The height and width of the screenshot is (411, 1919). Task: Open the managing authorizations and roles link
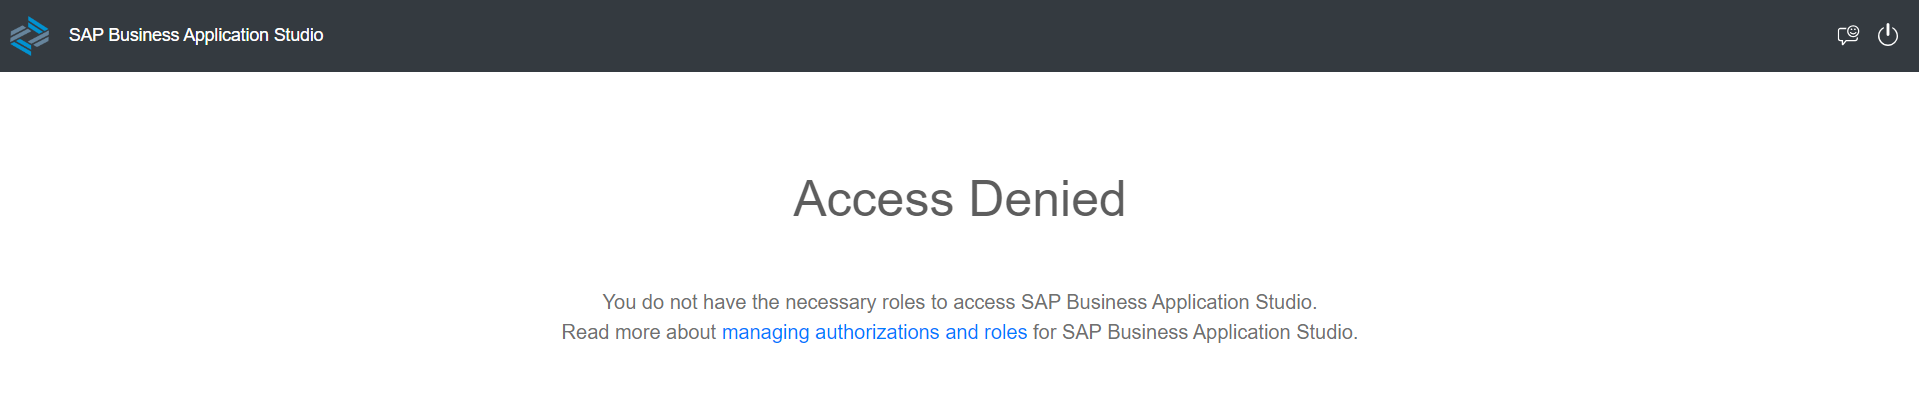point(874,332)
